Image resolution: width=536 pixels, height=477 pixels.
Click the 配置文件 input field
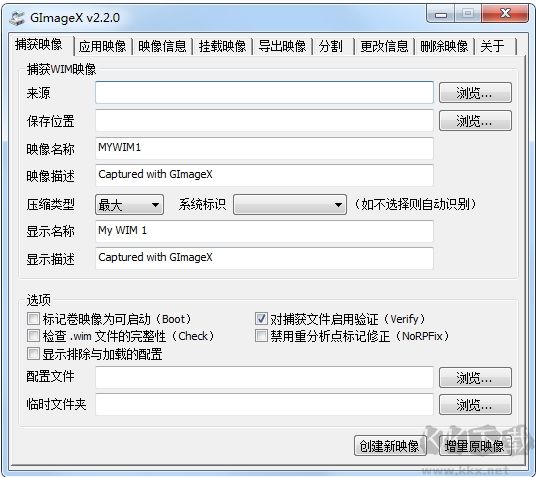[x=264, y=377]
